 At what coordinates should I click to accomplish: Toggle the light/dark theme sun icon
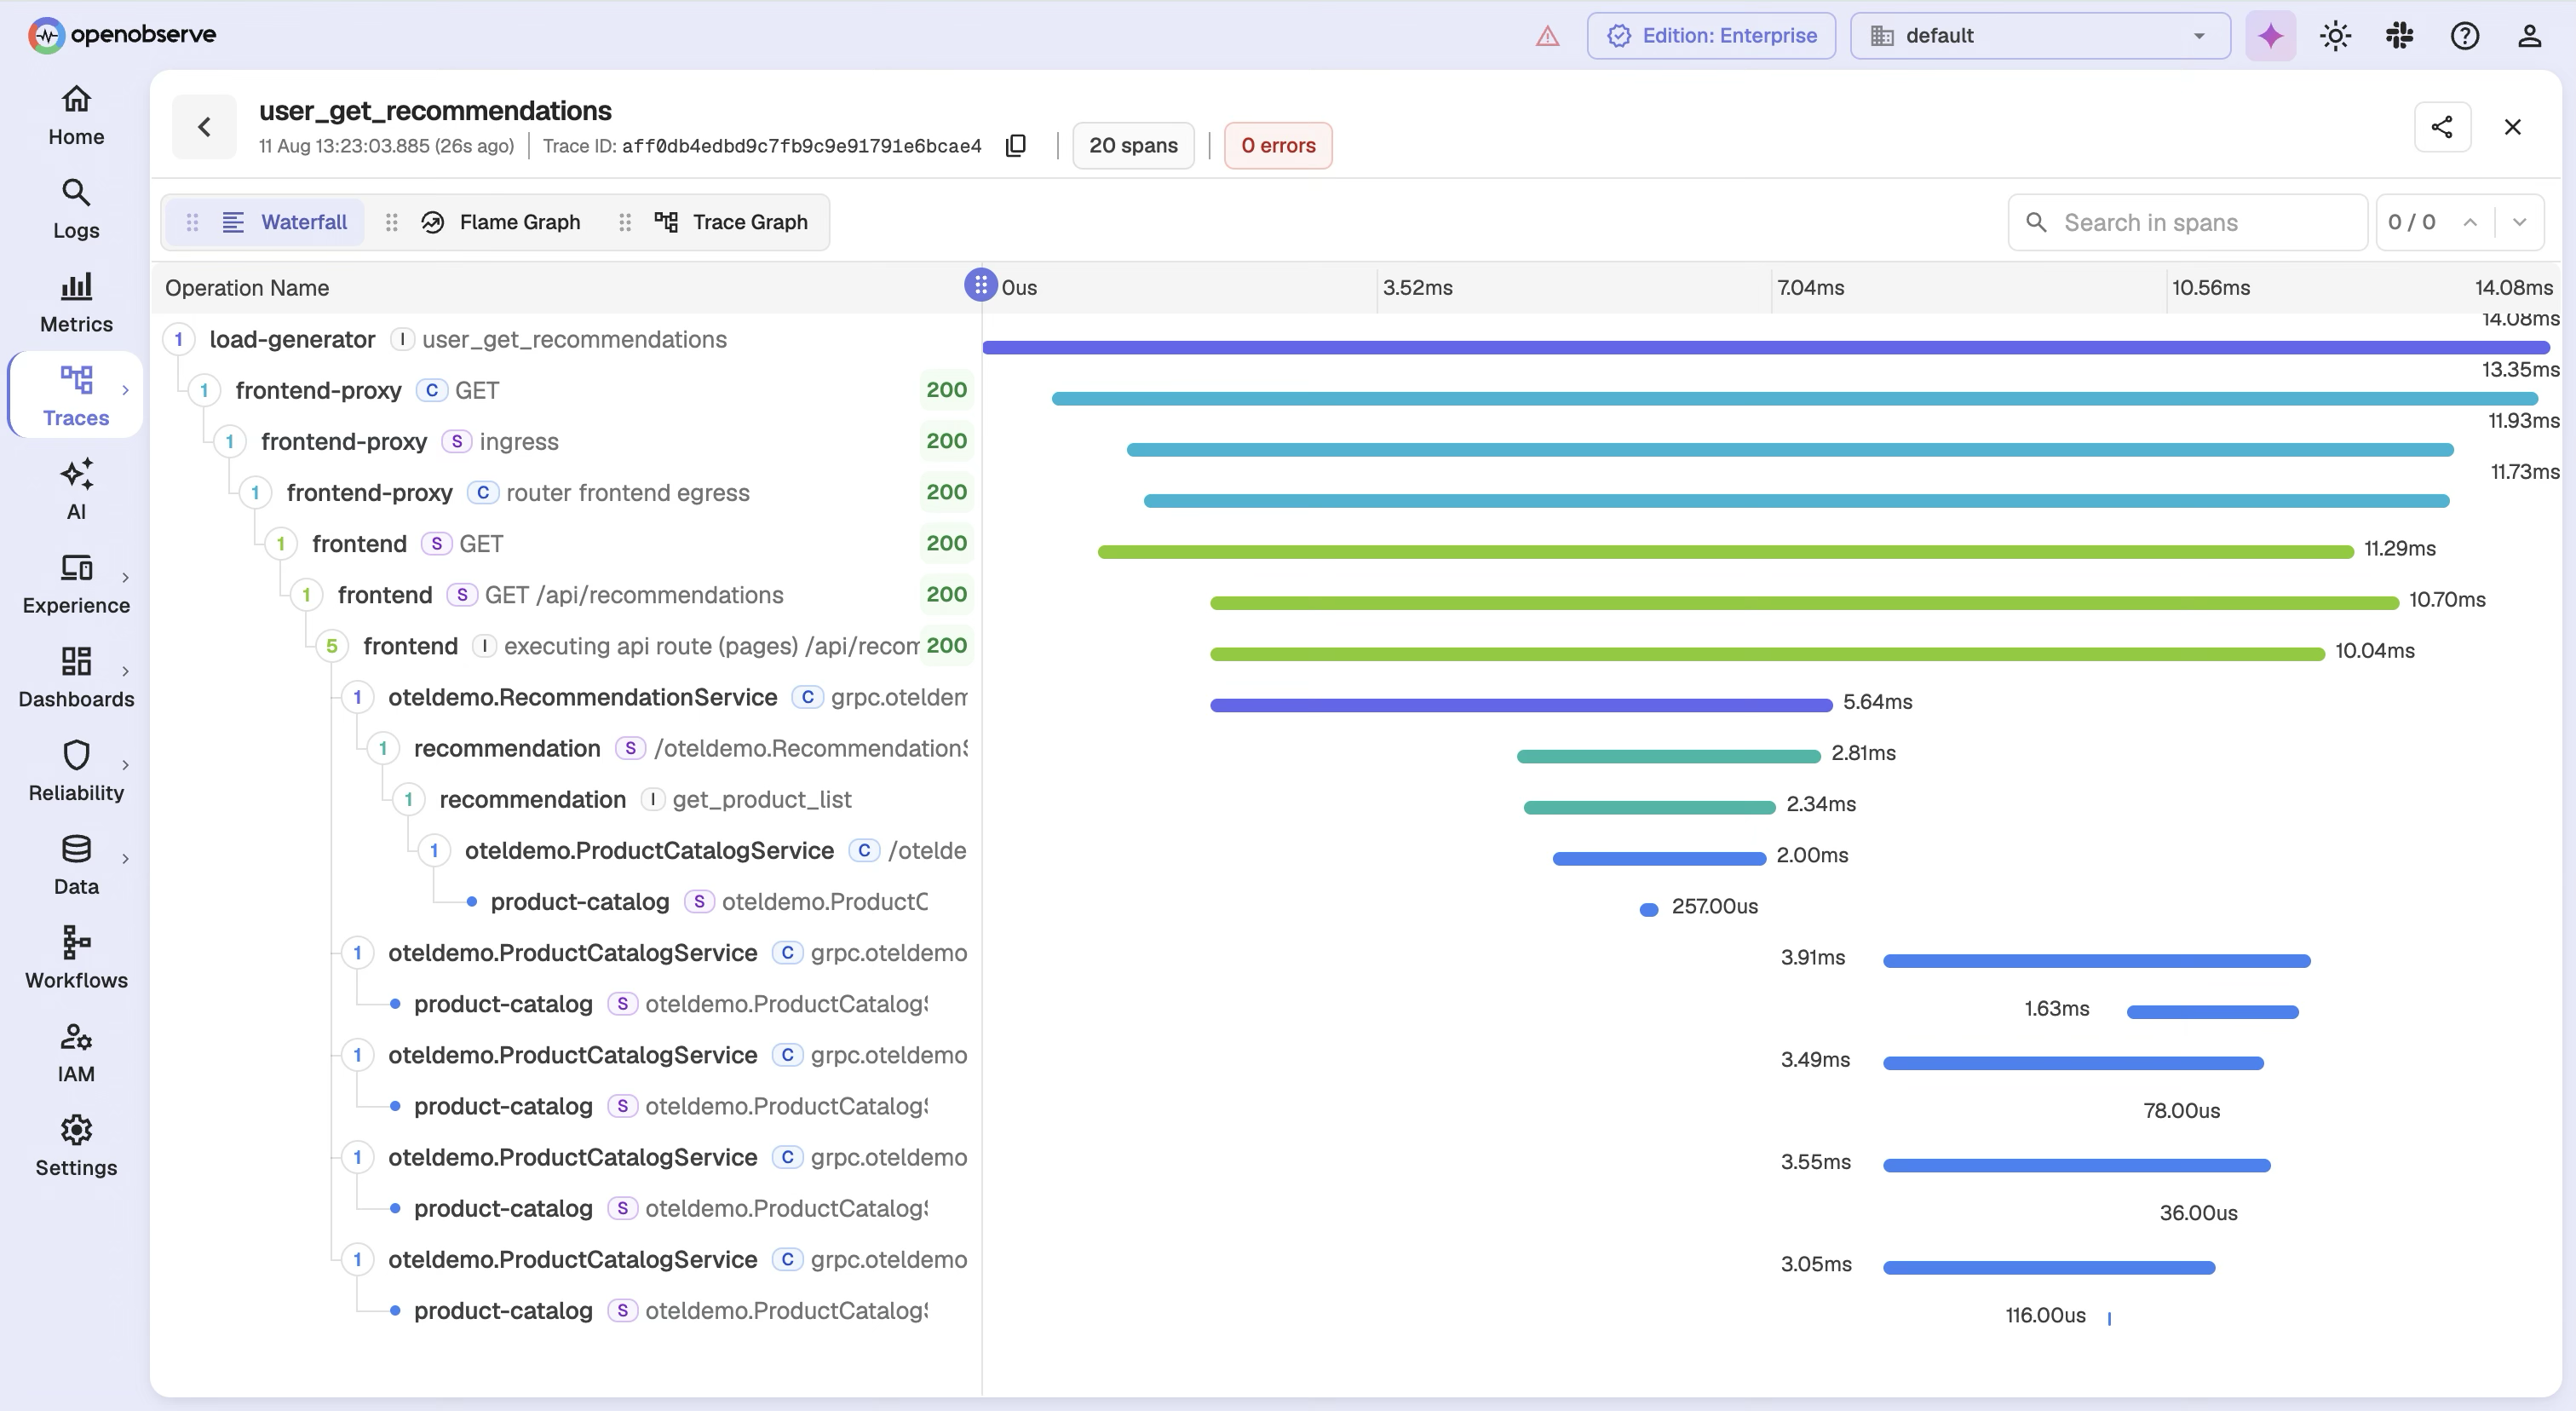coord(2335,36)
